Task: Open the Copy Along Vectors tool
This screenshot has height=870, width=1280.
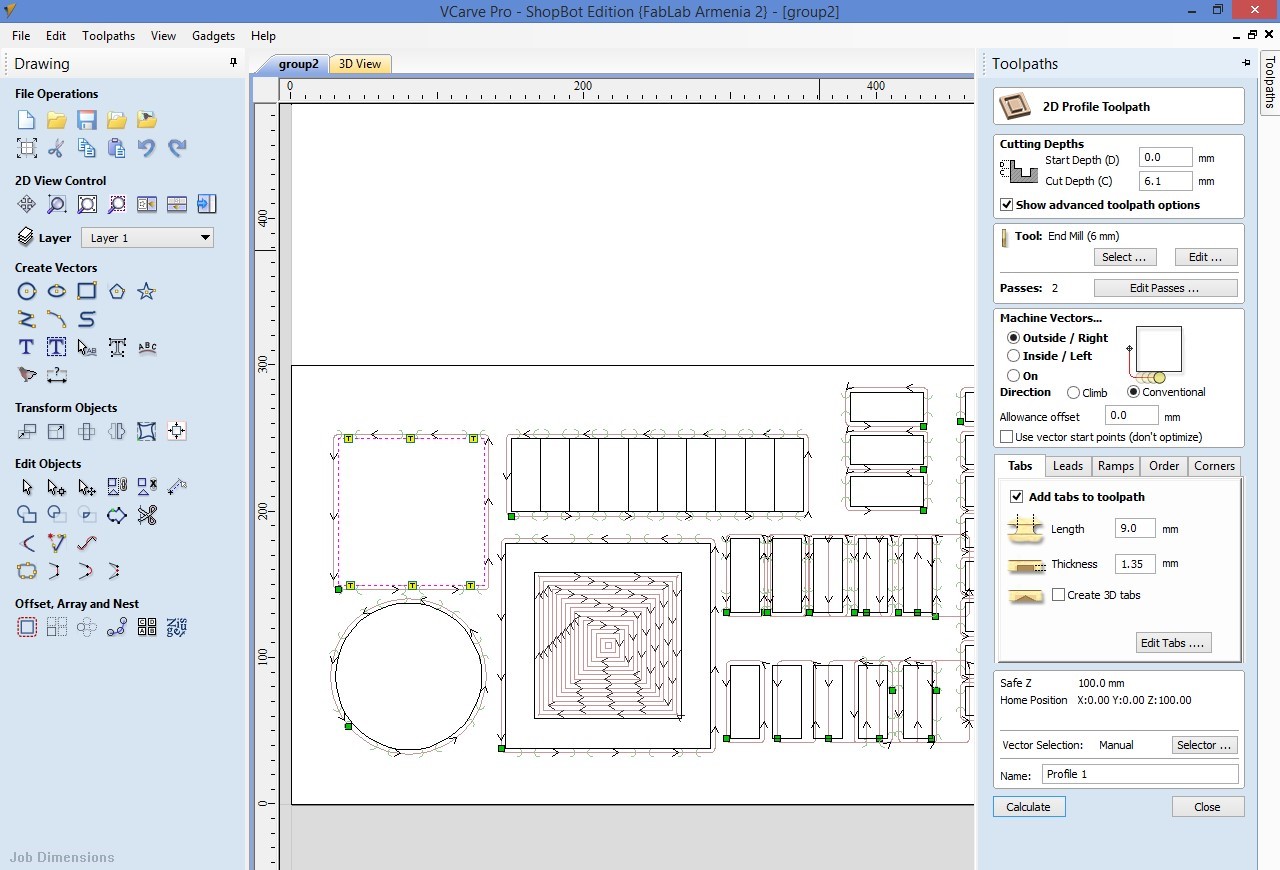Action: 117,627
